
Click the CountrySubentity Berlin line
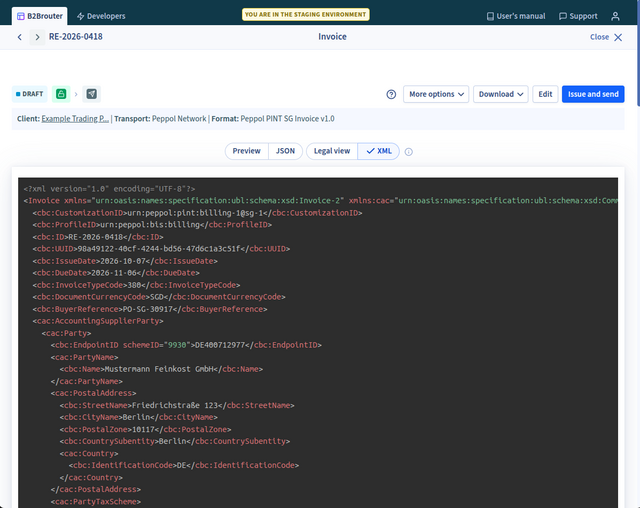pos(175,441)
